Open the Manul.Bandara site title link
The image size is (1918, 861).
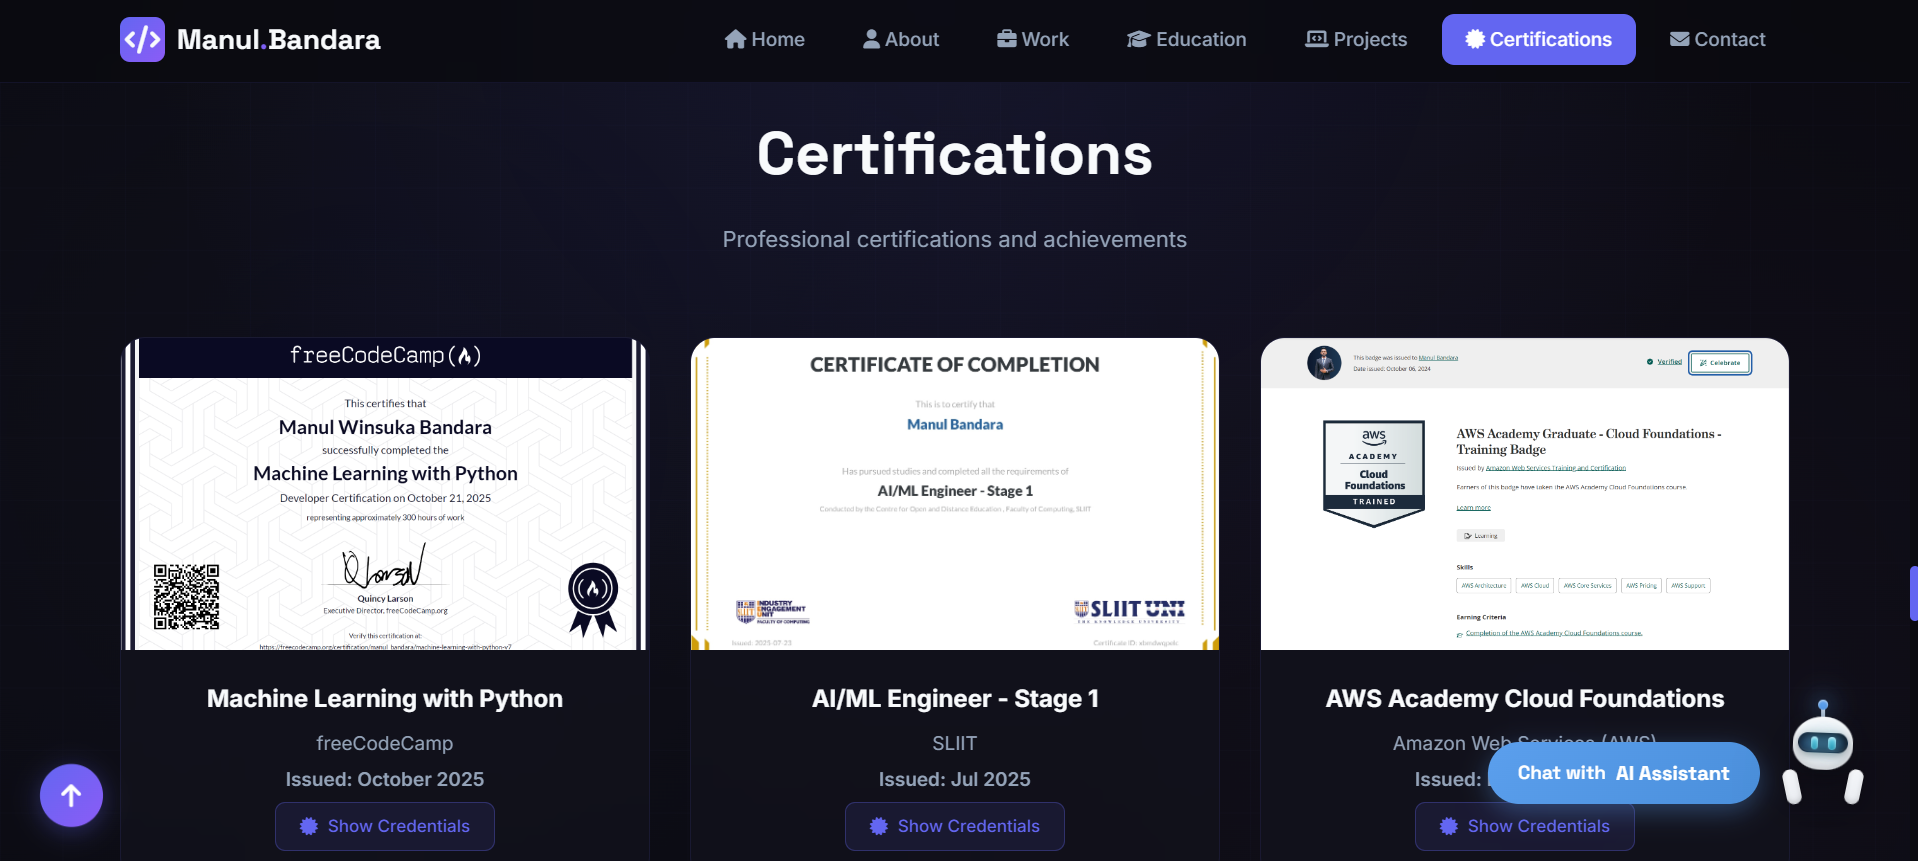tap(278, 40)
